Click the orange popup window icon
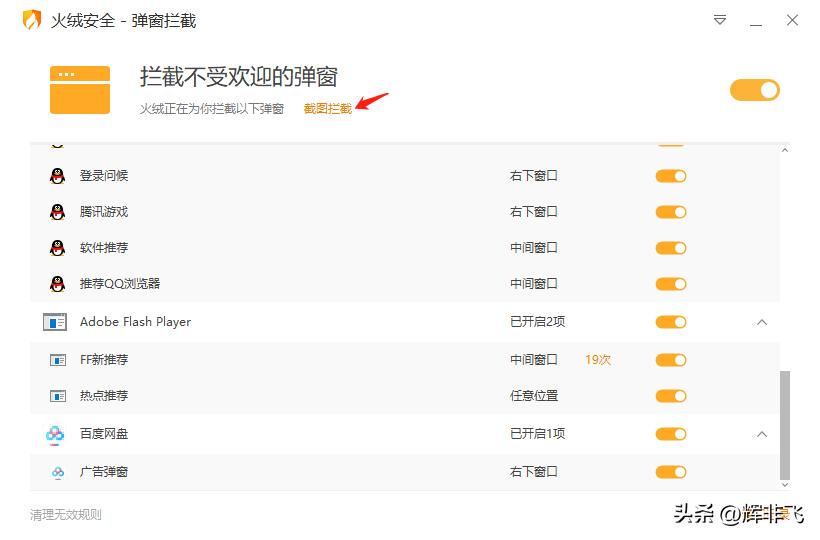Image resolution: width=820 pixels, height=540 pixels. (80, 90)
